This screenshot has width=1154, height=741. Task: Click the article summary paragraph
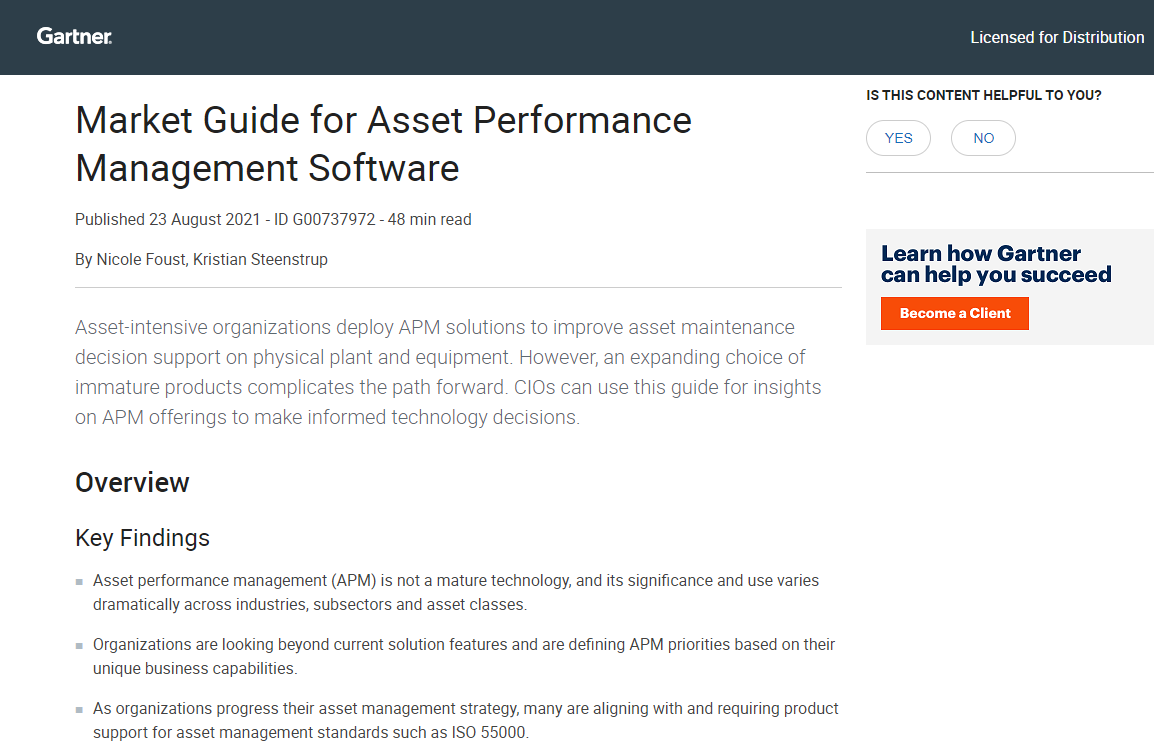click(450, 371)
